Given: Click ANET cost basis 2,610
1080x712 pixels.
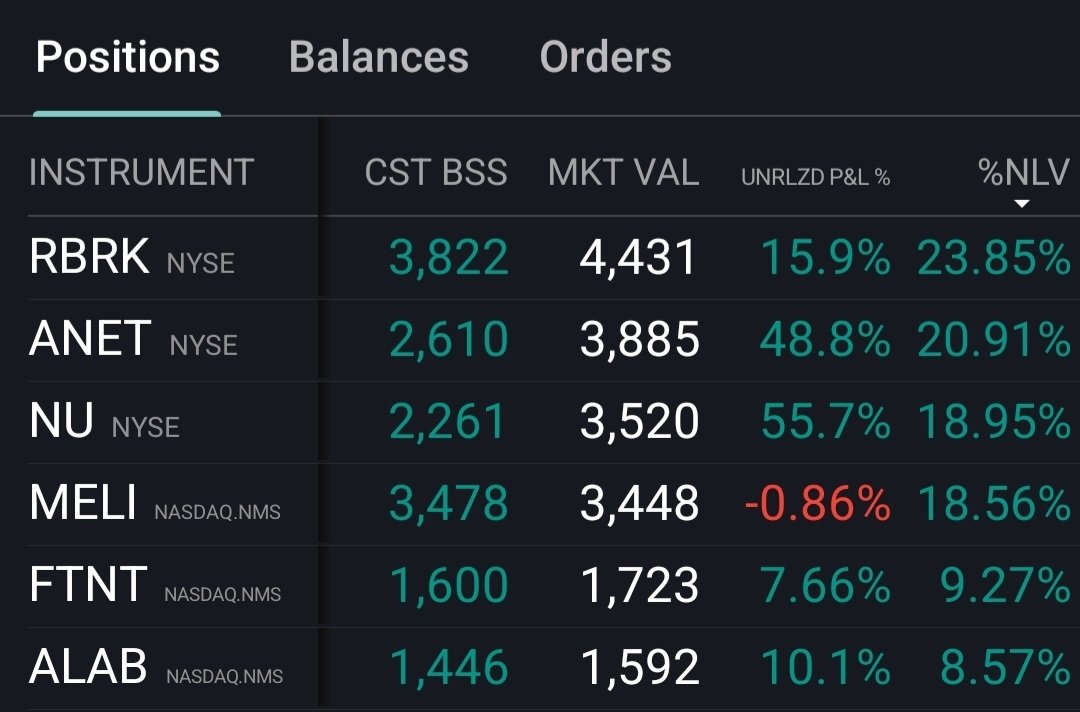Looking at the screenshot, I should (448, 340).
